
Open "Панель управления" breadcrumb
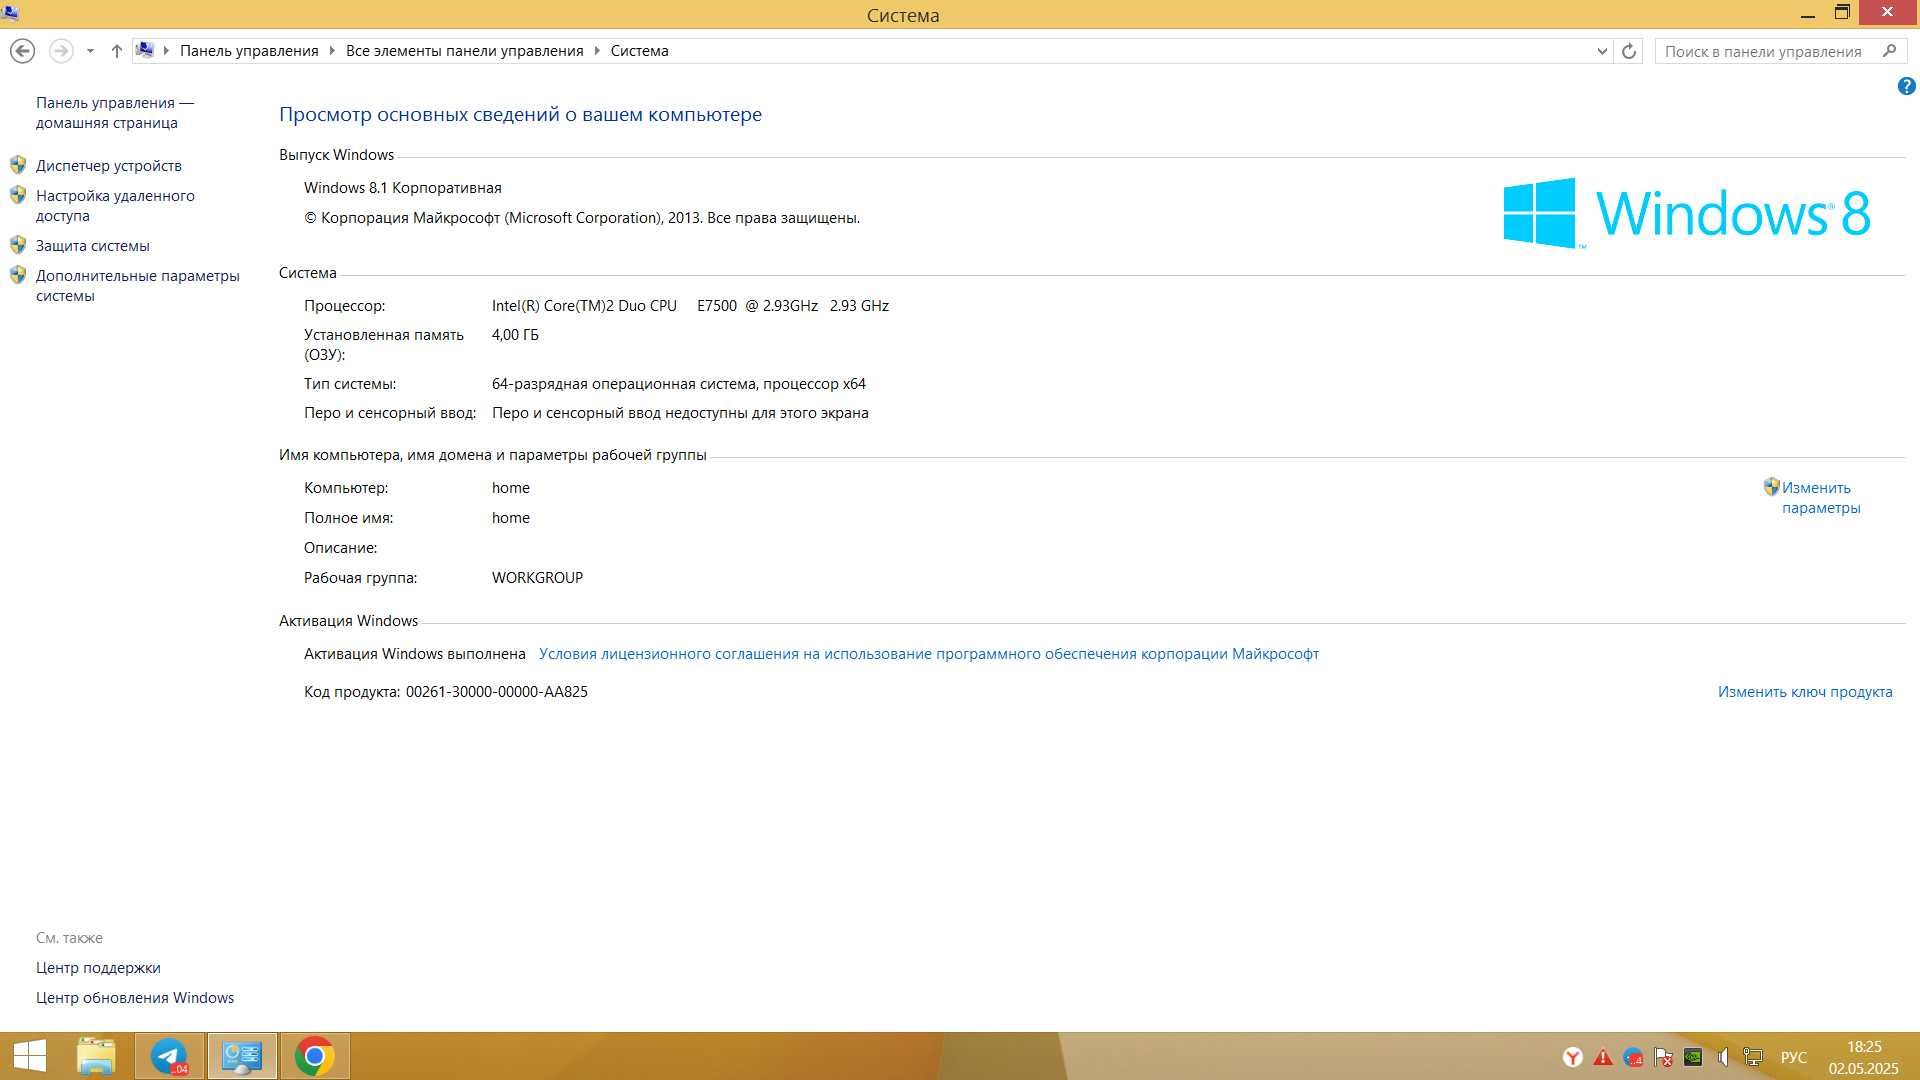[249, 51]
